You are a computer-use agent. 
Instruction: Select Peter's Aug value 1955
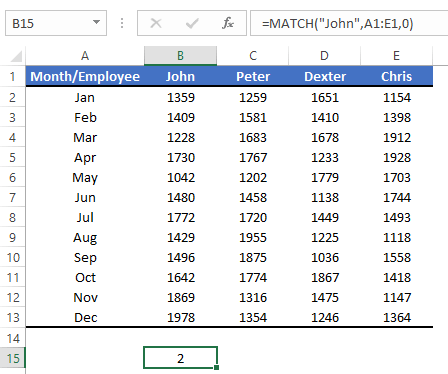click(253, 237)
